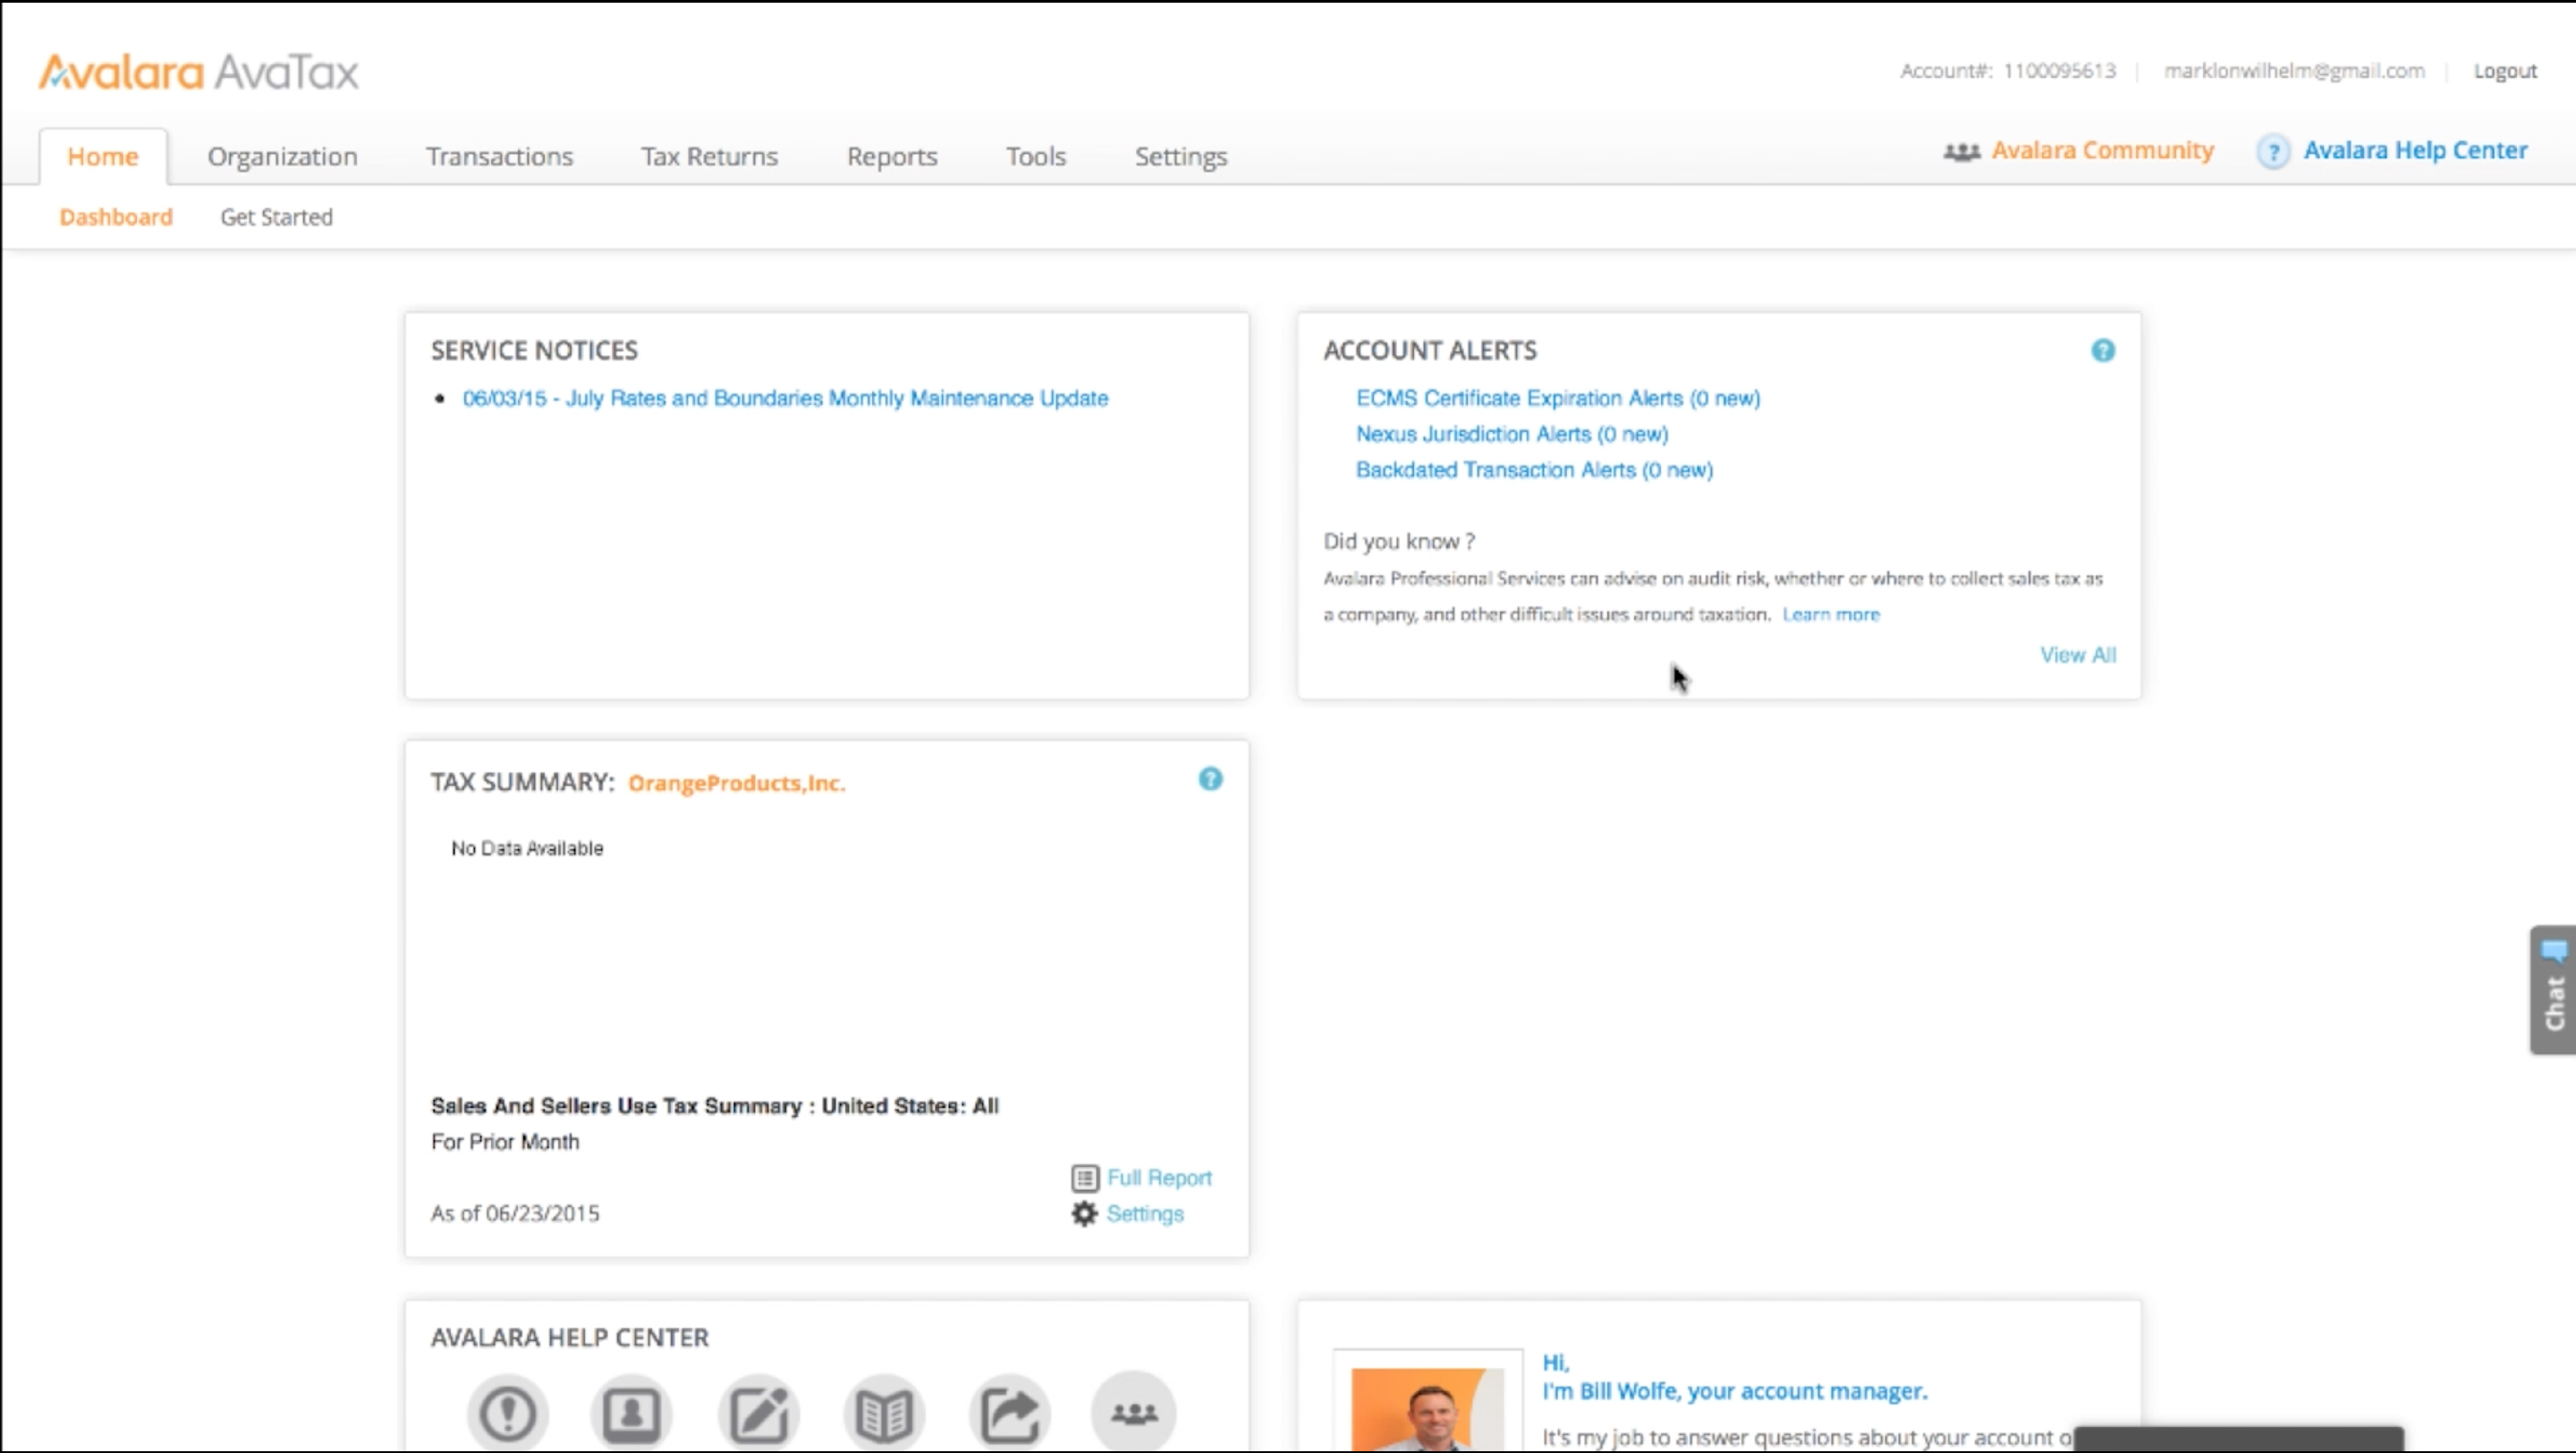Click the Full Report list icon
The height and width of the screenshot is (1453, 2576).
[1085, 1178]
